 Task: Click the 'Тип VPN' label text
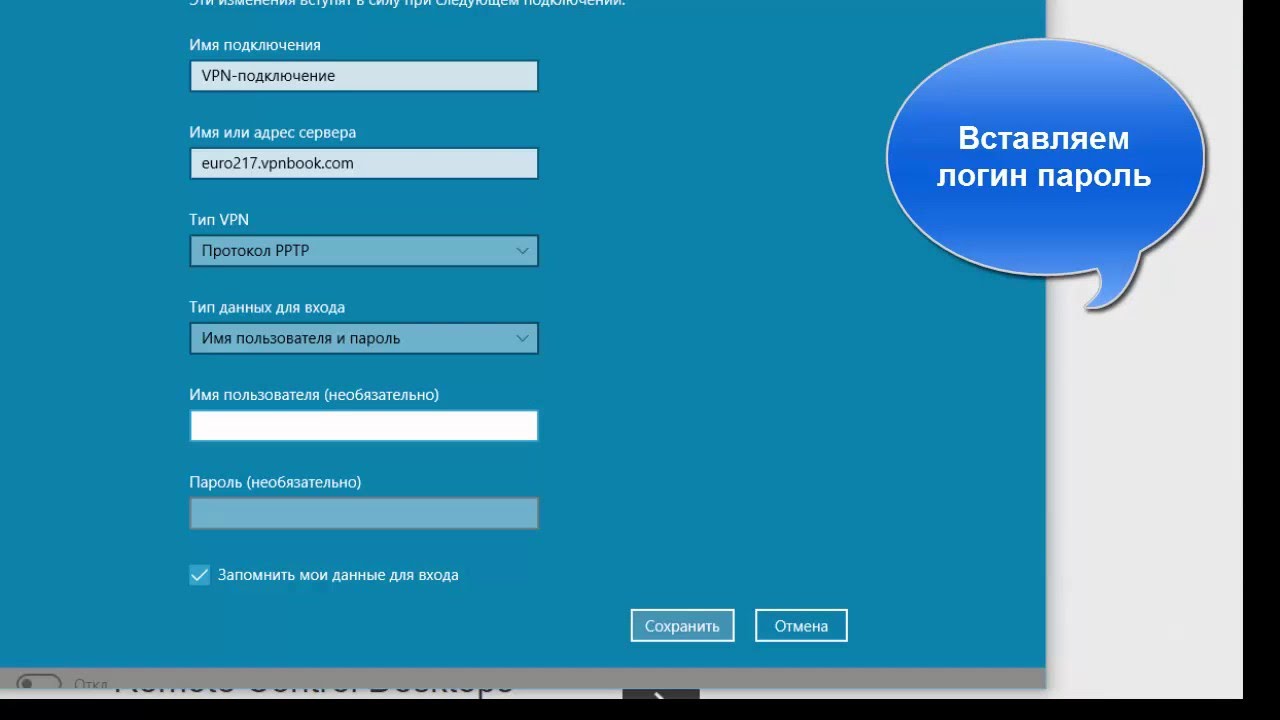[x=219, y=219]
